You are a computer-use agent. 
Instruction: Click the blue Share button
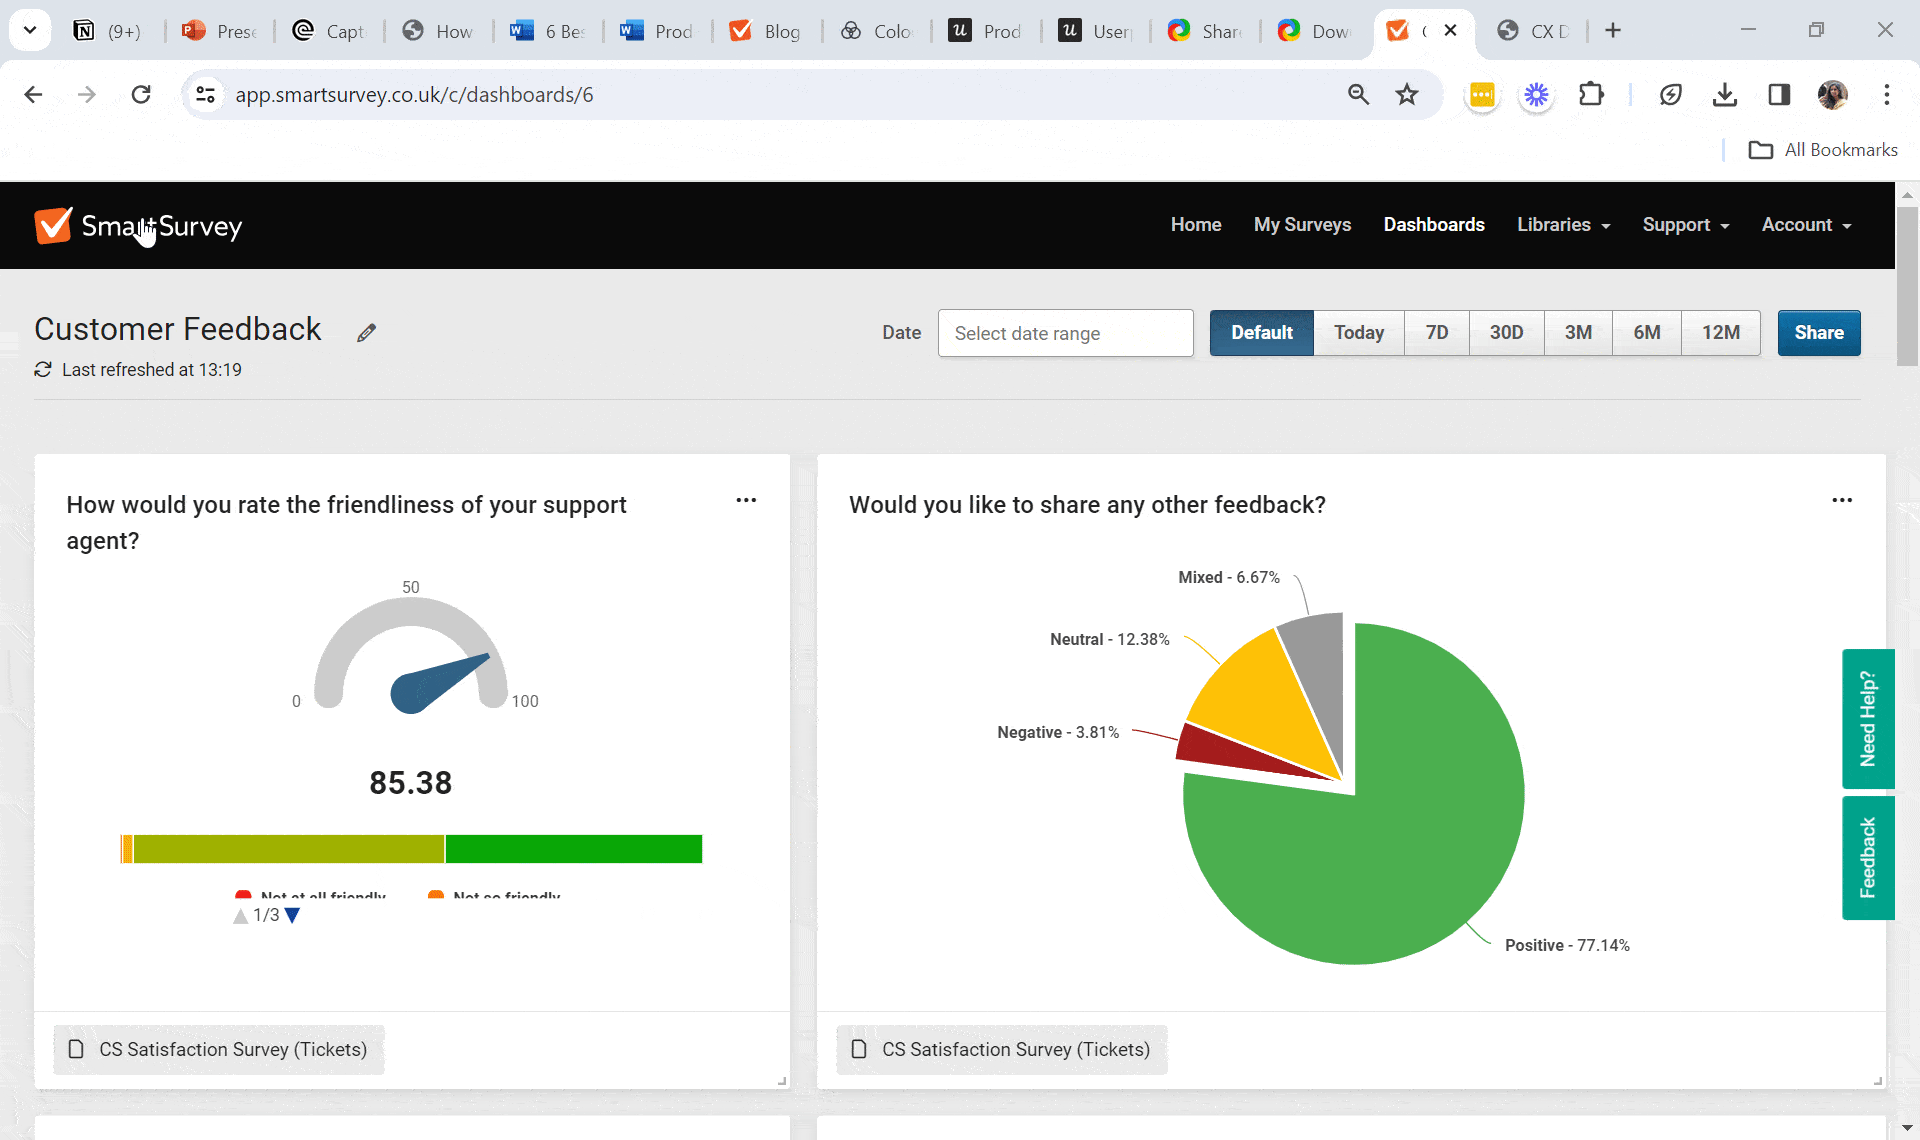coord(1818,333)
